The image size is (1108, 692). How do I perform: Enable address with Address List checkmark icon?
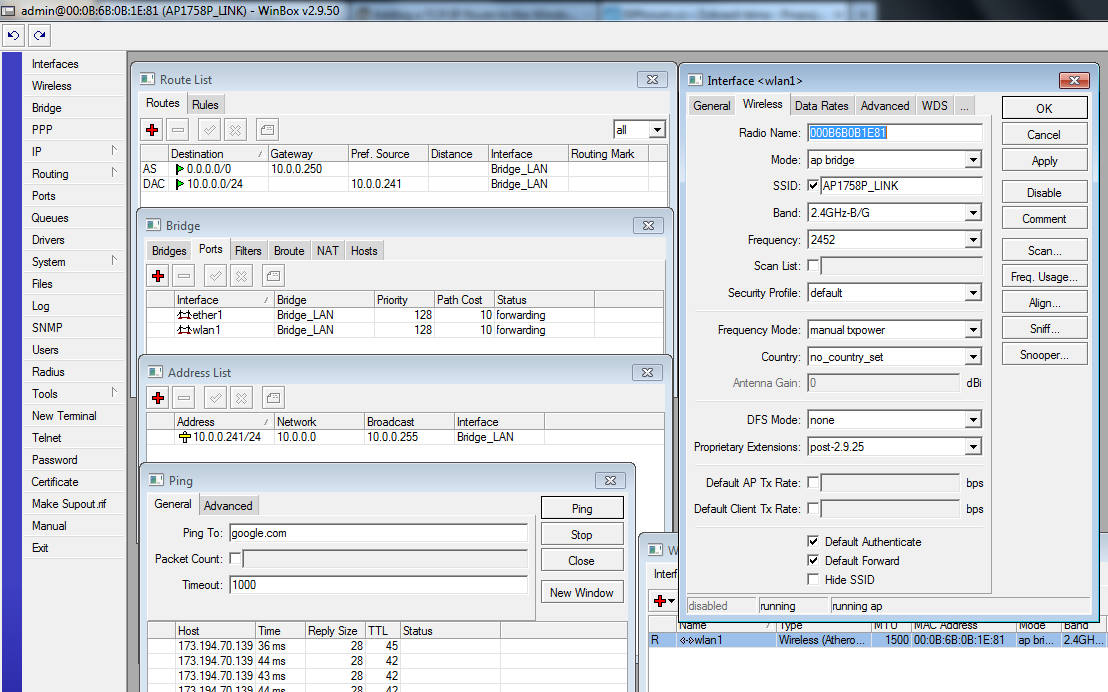tap(216, 397)
